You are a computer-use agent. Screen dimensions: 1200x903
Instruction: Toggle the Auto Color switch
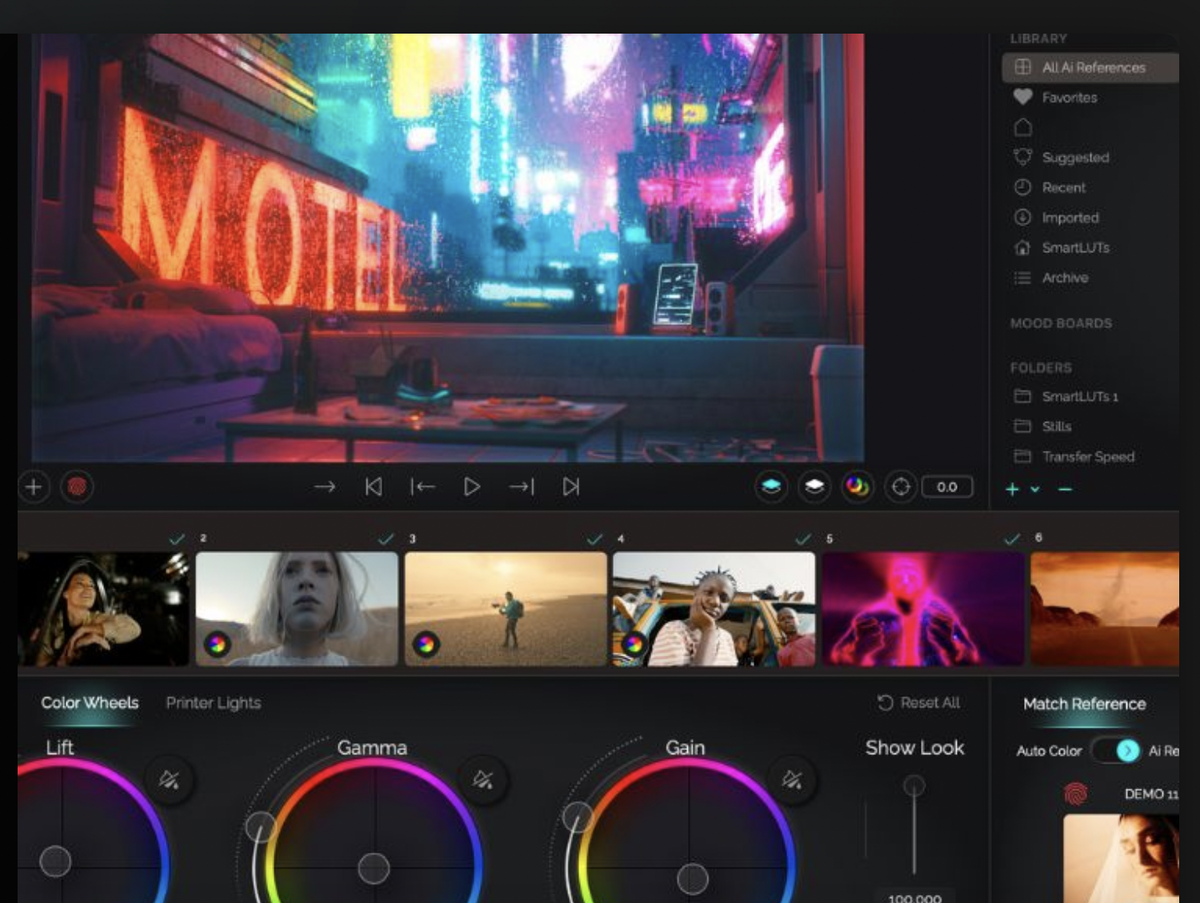1116,751
